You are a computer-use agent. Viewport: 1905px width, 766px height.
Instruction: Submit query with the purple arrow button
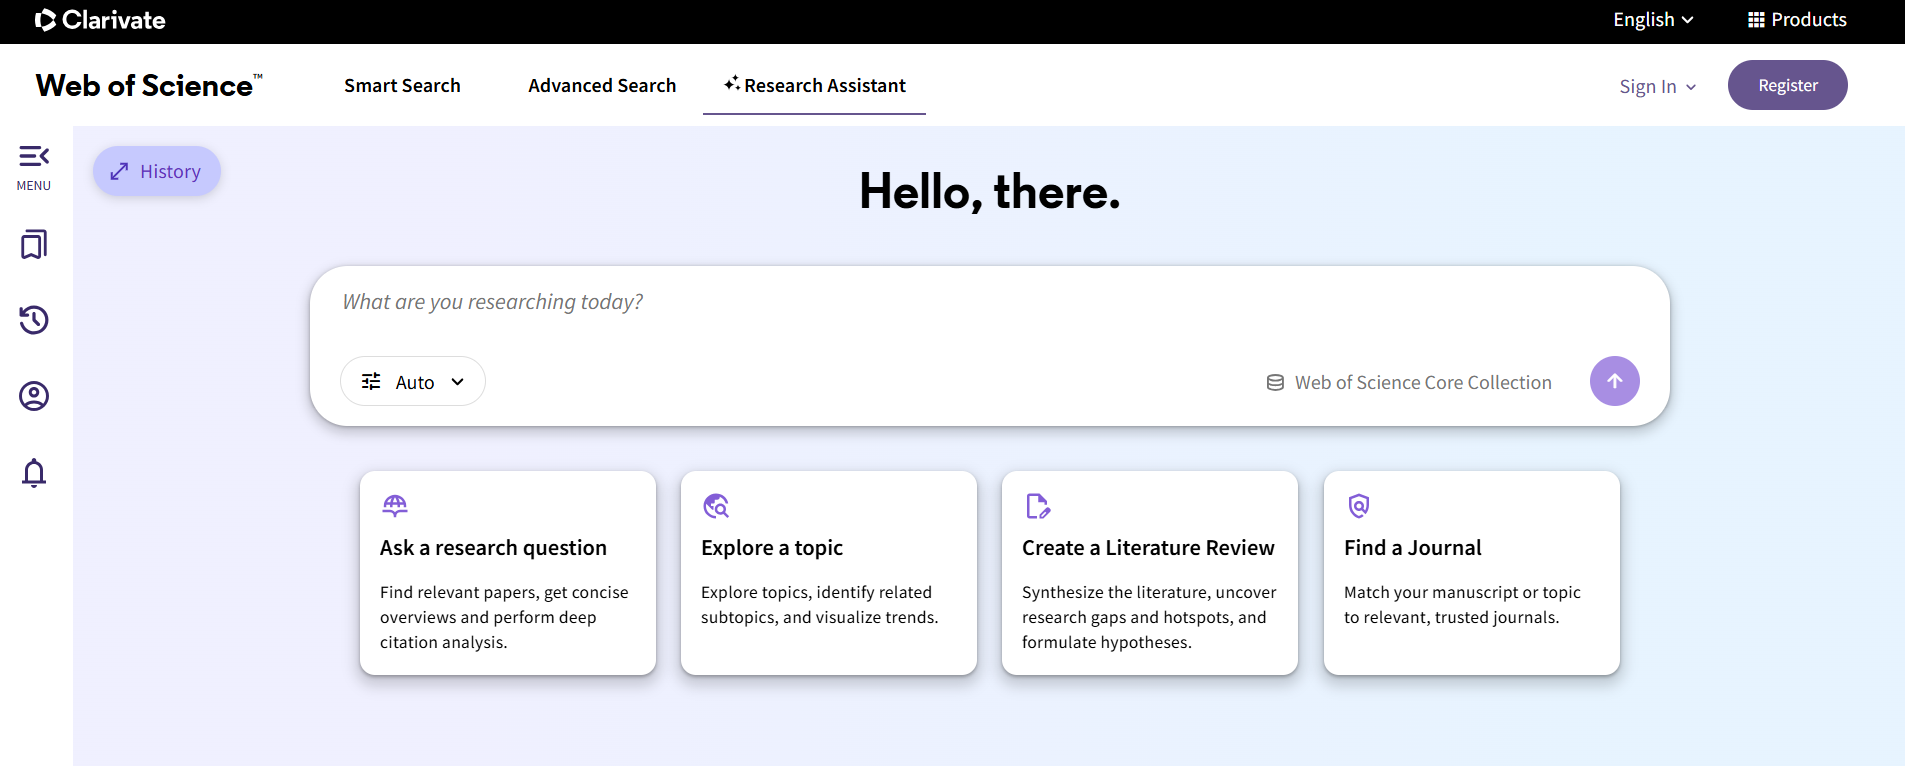click(x=1614, y=381)
